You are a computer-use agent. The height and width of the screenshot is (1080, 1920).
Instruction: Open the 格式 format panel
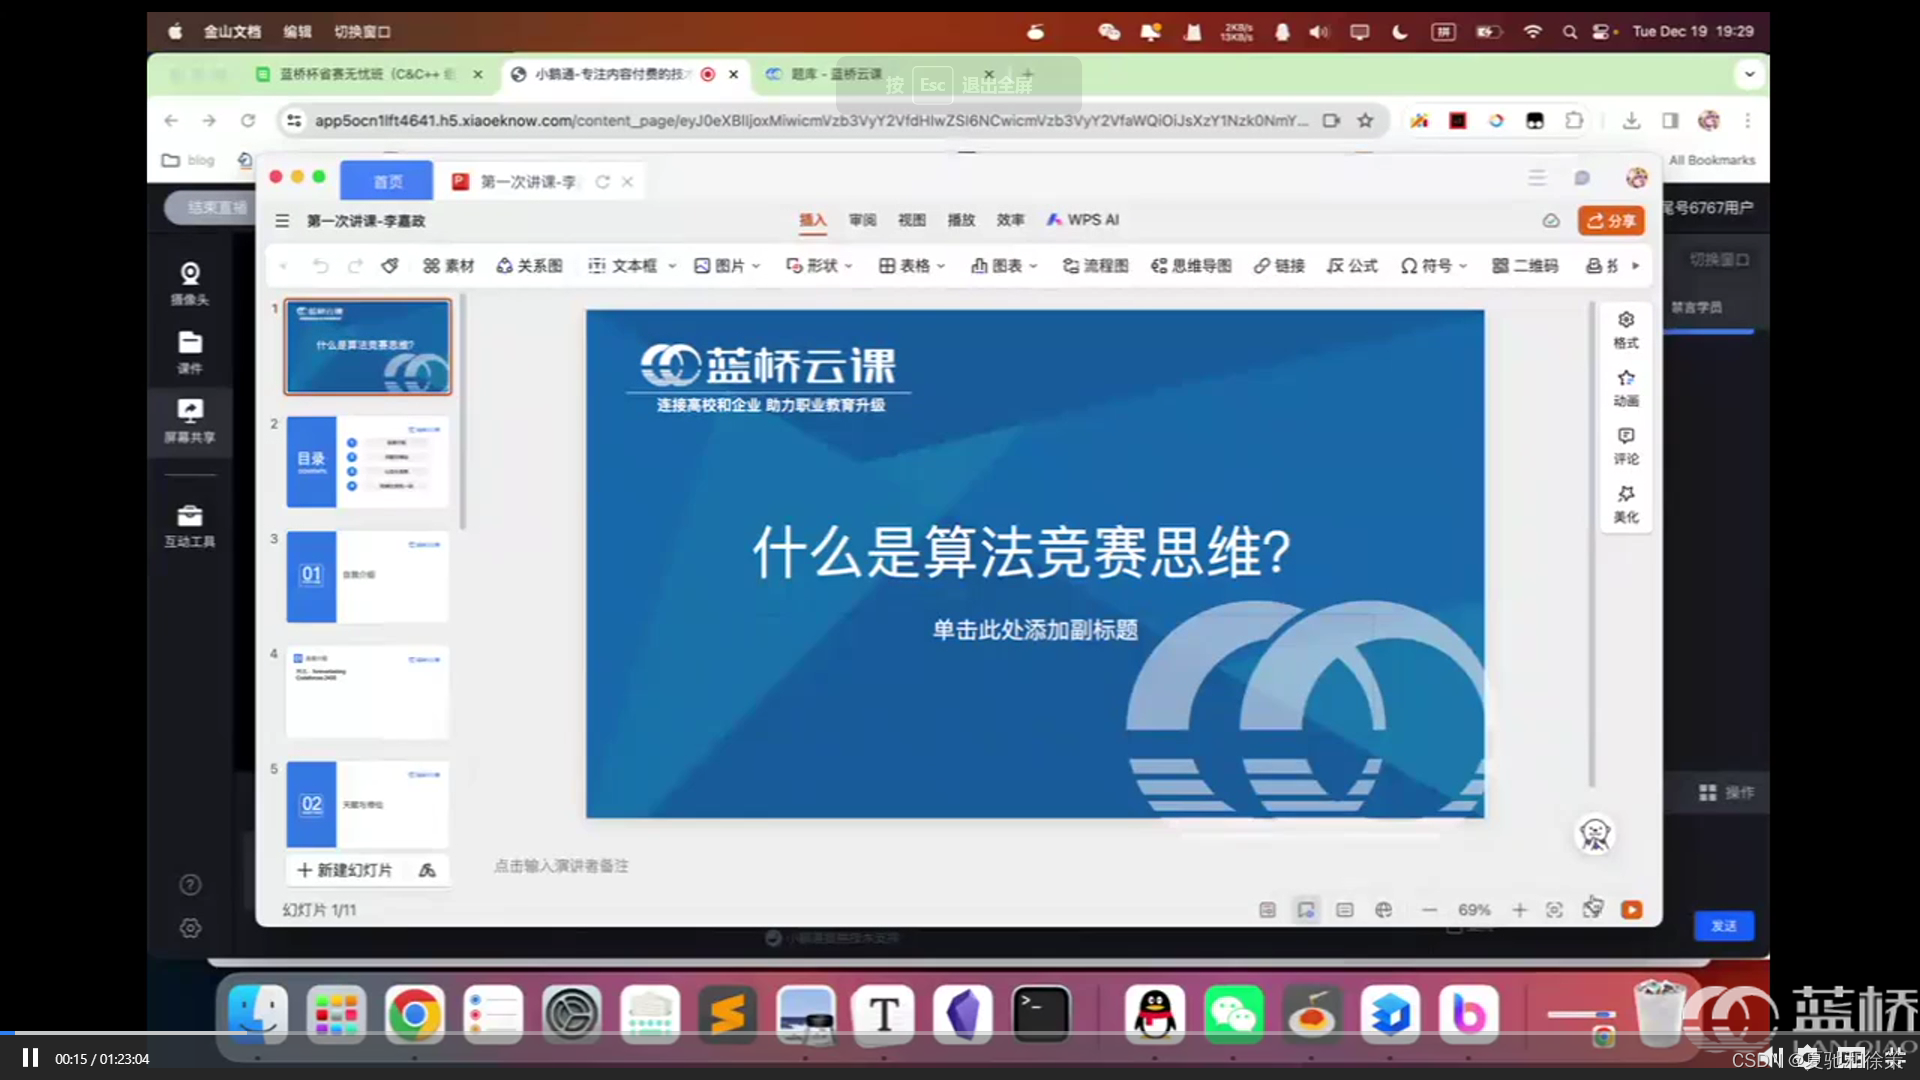pyautogui.click(x=1626, y=329)
